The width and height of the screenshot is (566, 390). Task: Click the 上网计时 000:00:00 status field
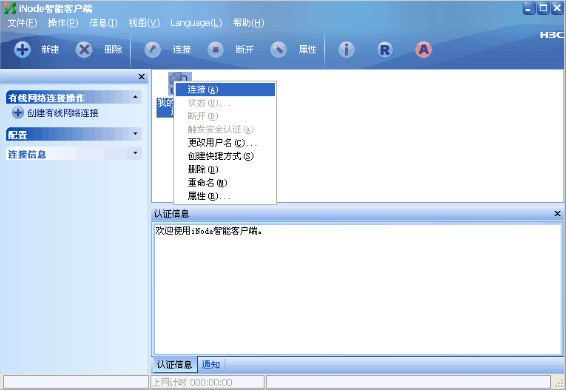point(207,382)
